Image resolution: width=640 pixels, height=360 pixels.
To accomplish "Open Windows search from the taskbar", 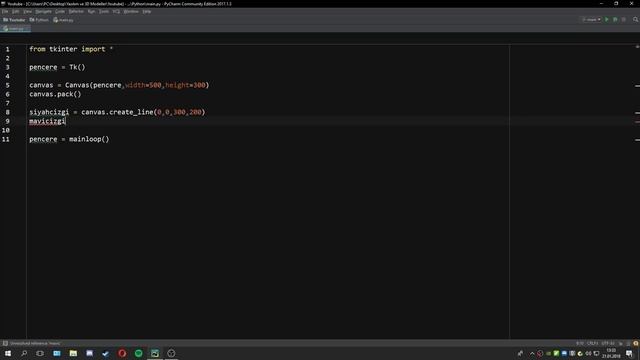I will pyautogui.click(x=24, y=353).
